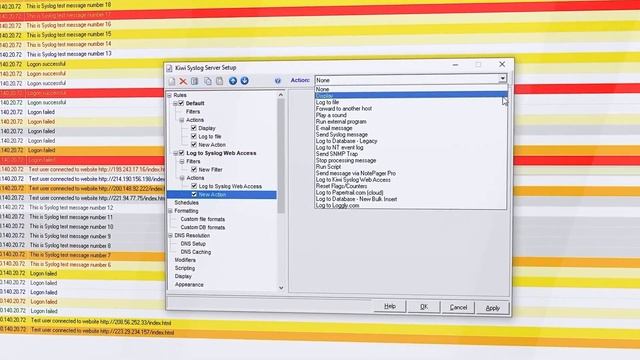The width and height of the screenshot is (640, 360).
Task: Choose Run Script action
Action: 411,167
